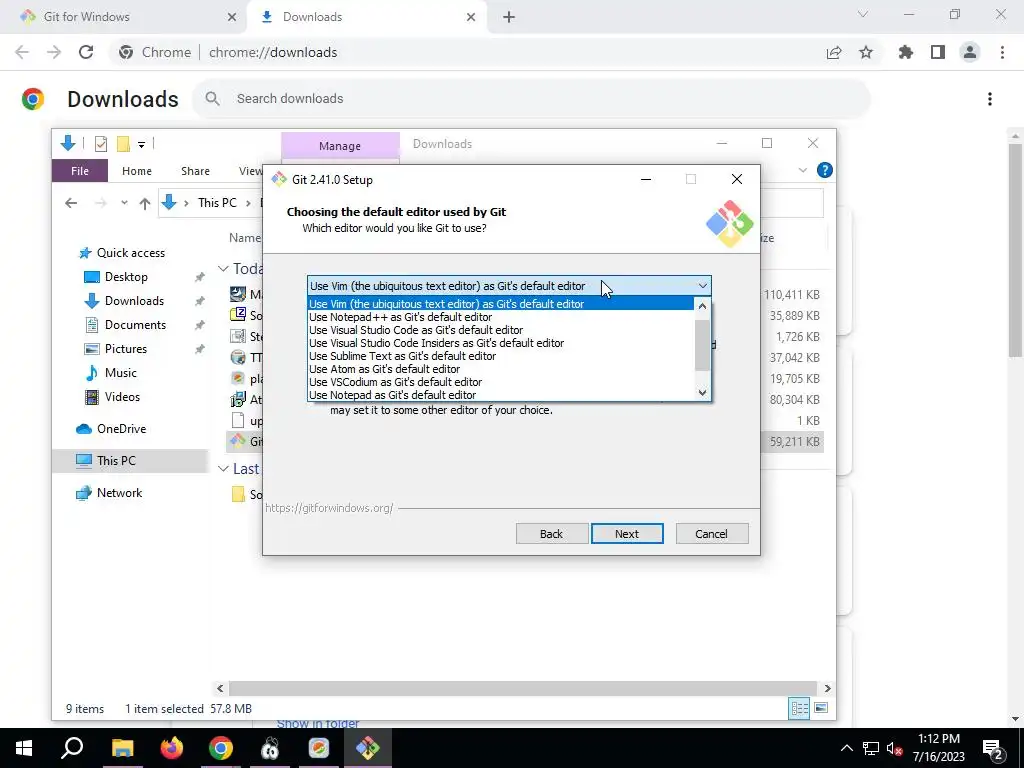Open Downloads page more actions menu

(x=990, y=99)
